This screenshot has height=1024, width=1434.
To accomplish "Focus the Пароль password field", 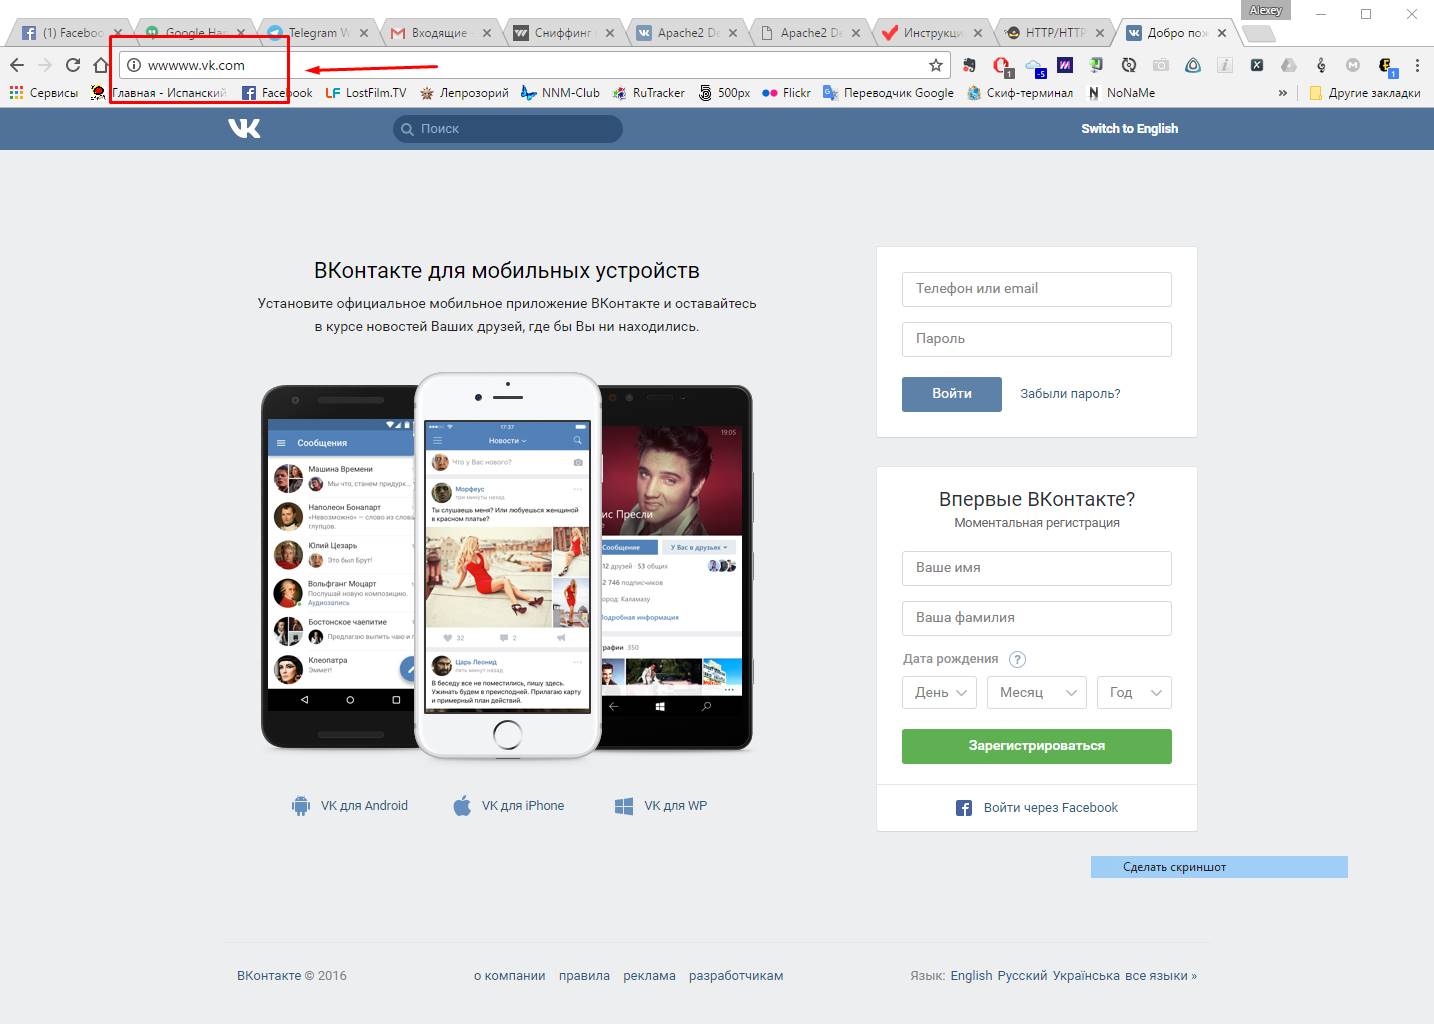I will point(1037,339).
